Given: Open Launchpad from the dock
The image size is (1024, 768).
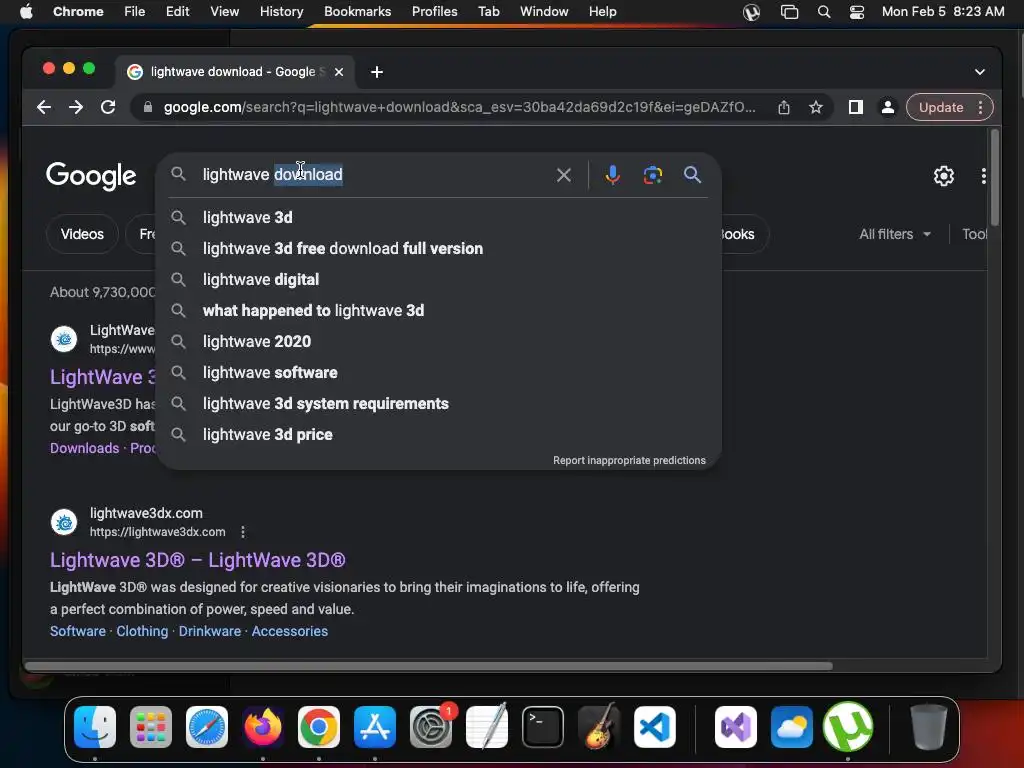Looking at the screenshot, I should click(151, 727).
